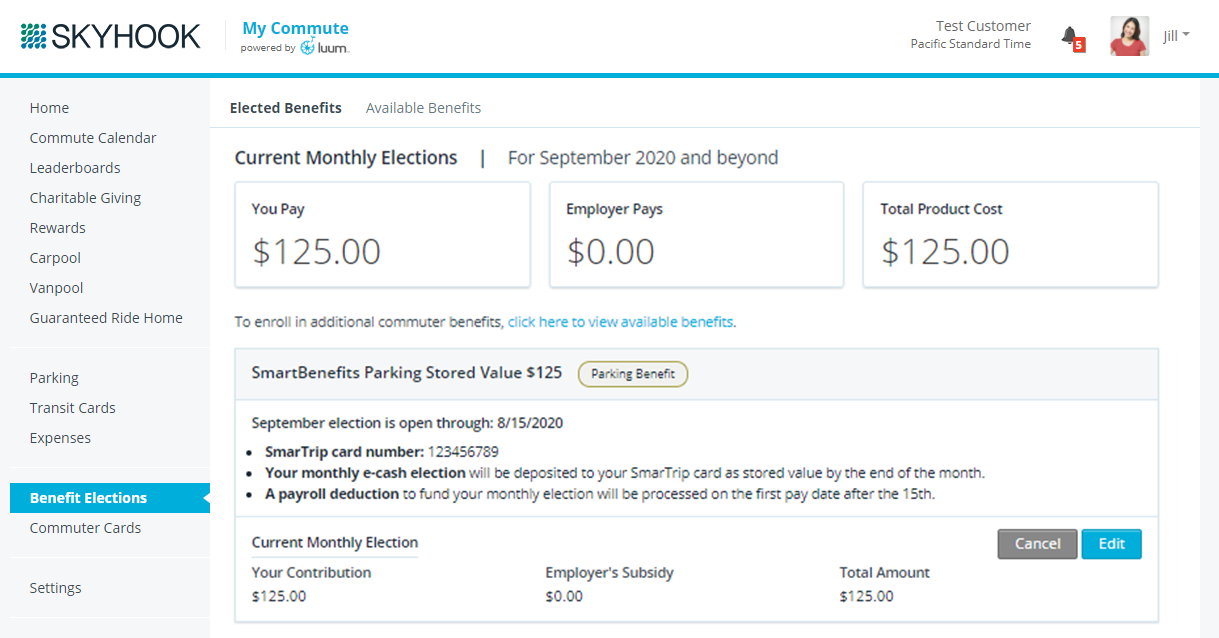Open Commute Calendar in sidebar
This screenshot has width=1219, height=638.
tap(93, 138)
